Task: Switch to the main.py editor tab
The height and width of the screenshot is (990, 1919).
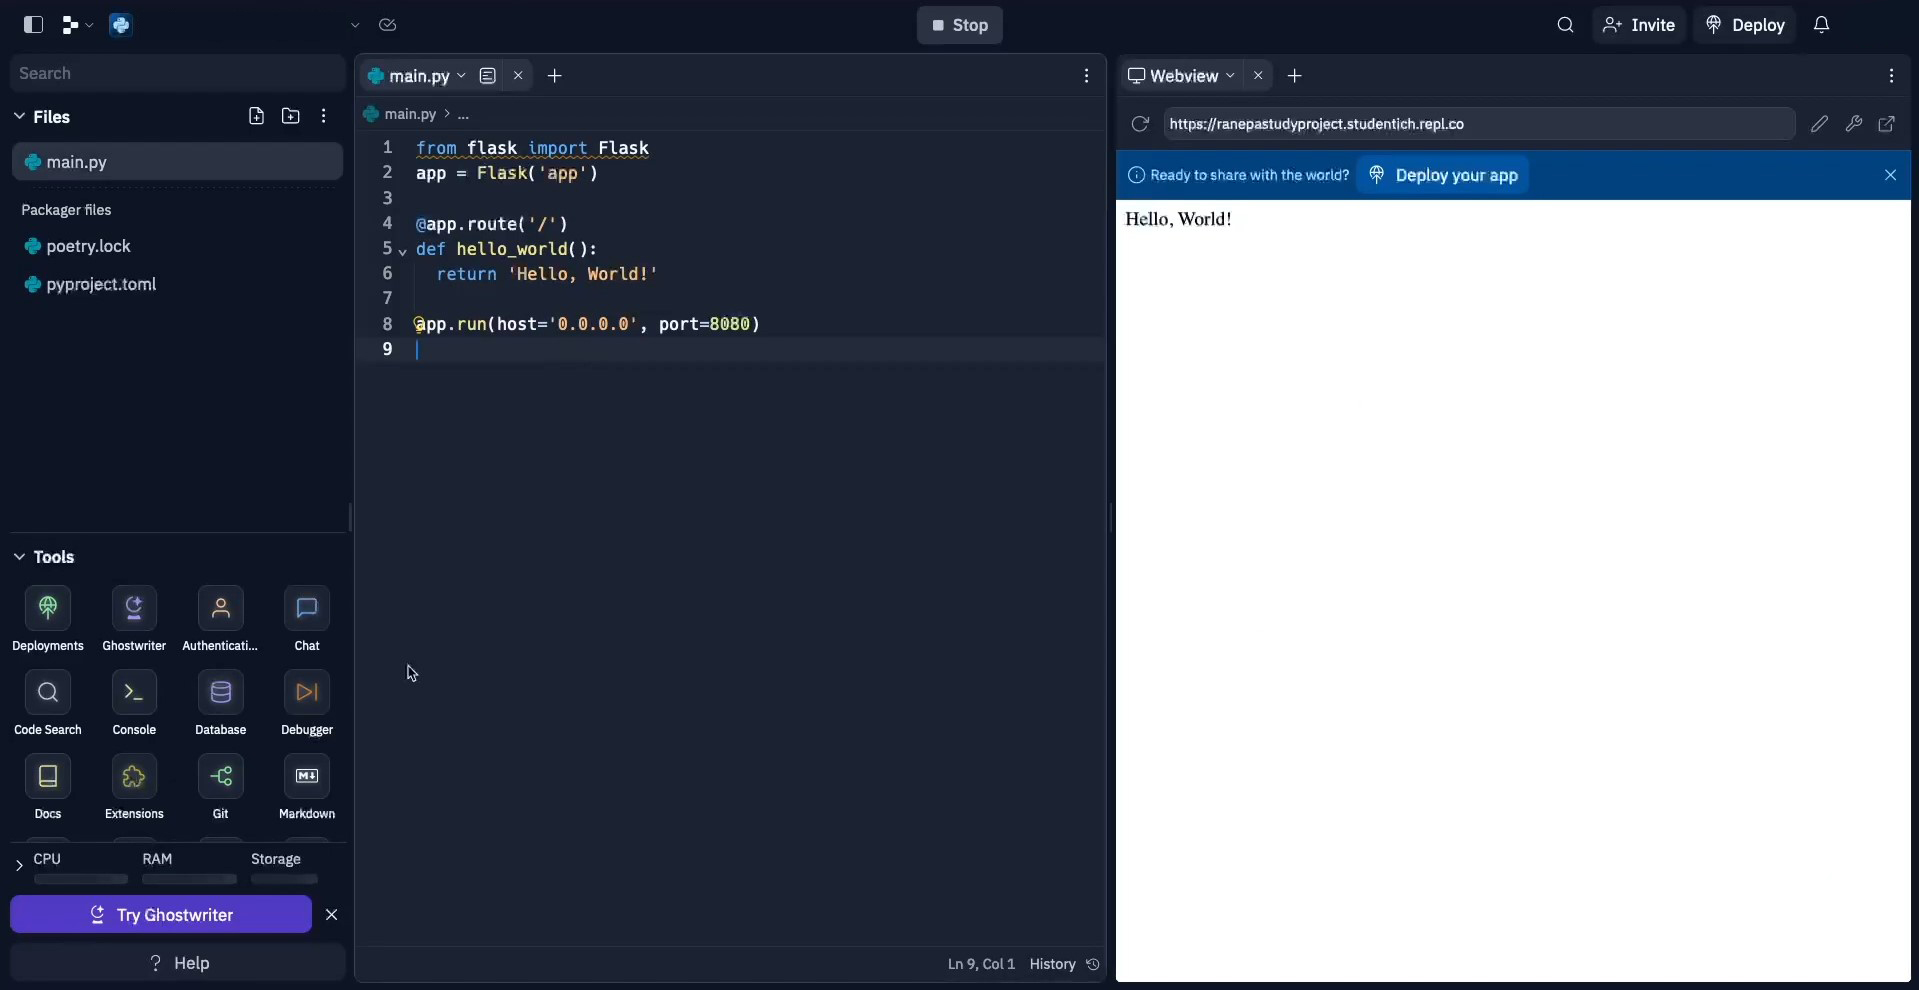Action: (x=418, y=76)
